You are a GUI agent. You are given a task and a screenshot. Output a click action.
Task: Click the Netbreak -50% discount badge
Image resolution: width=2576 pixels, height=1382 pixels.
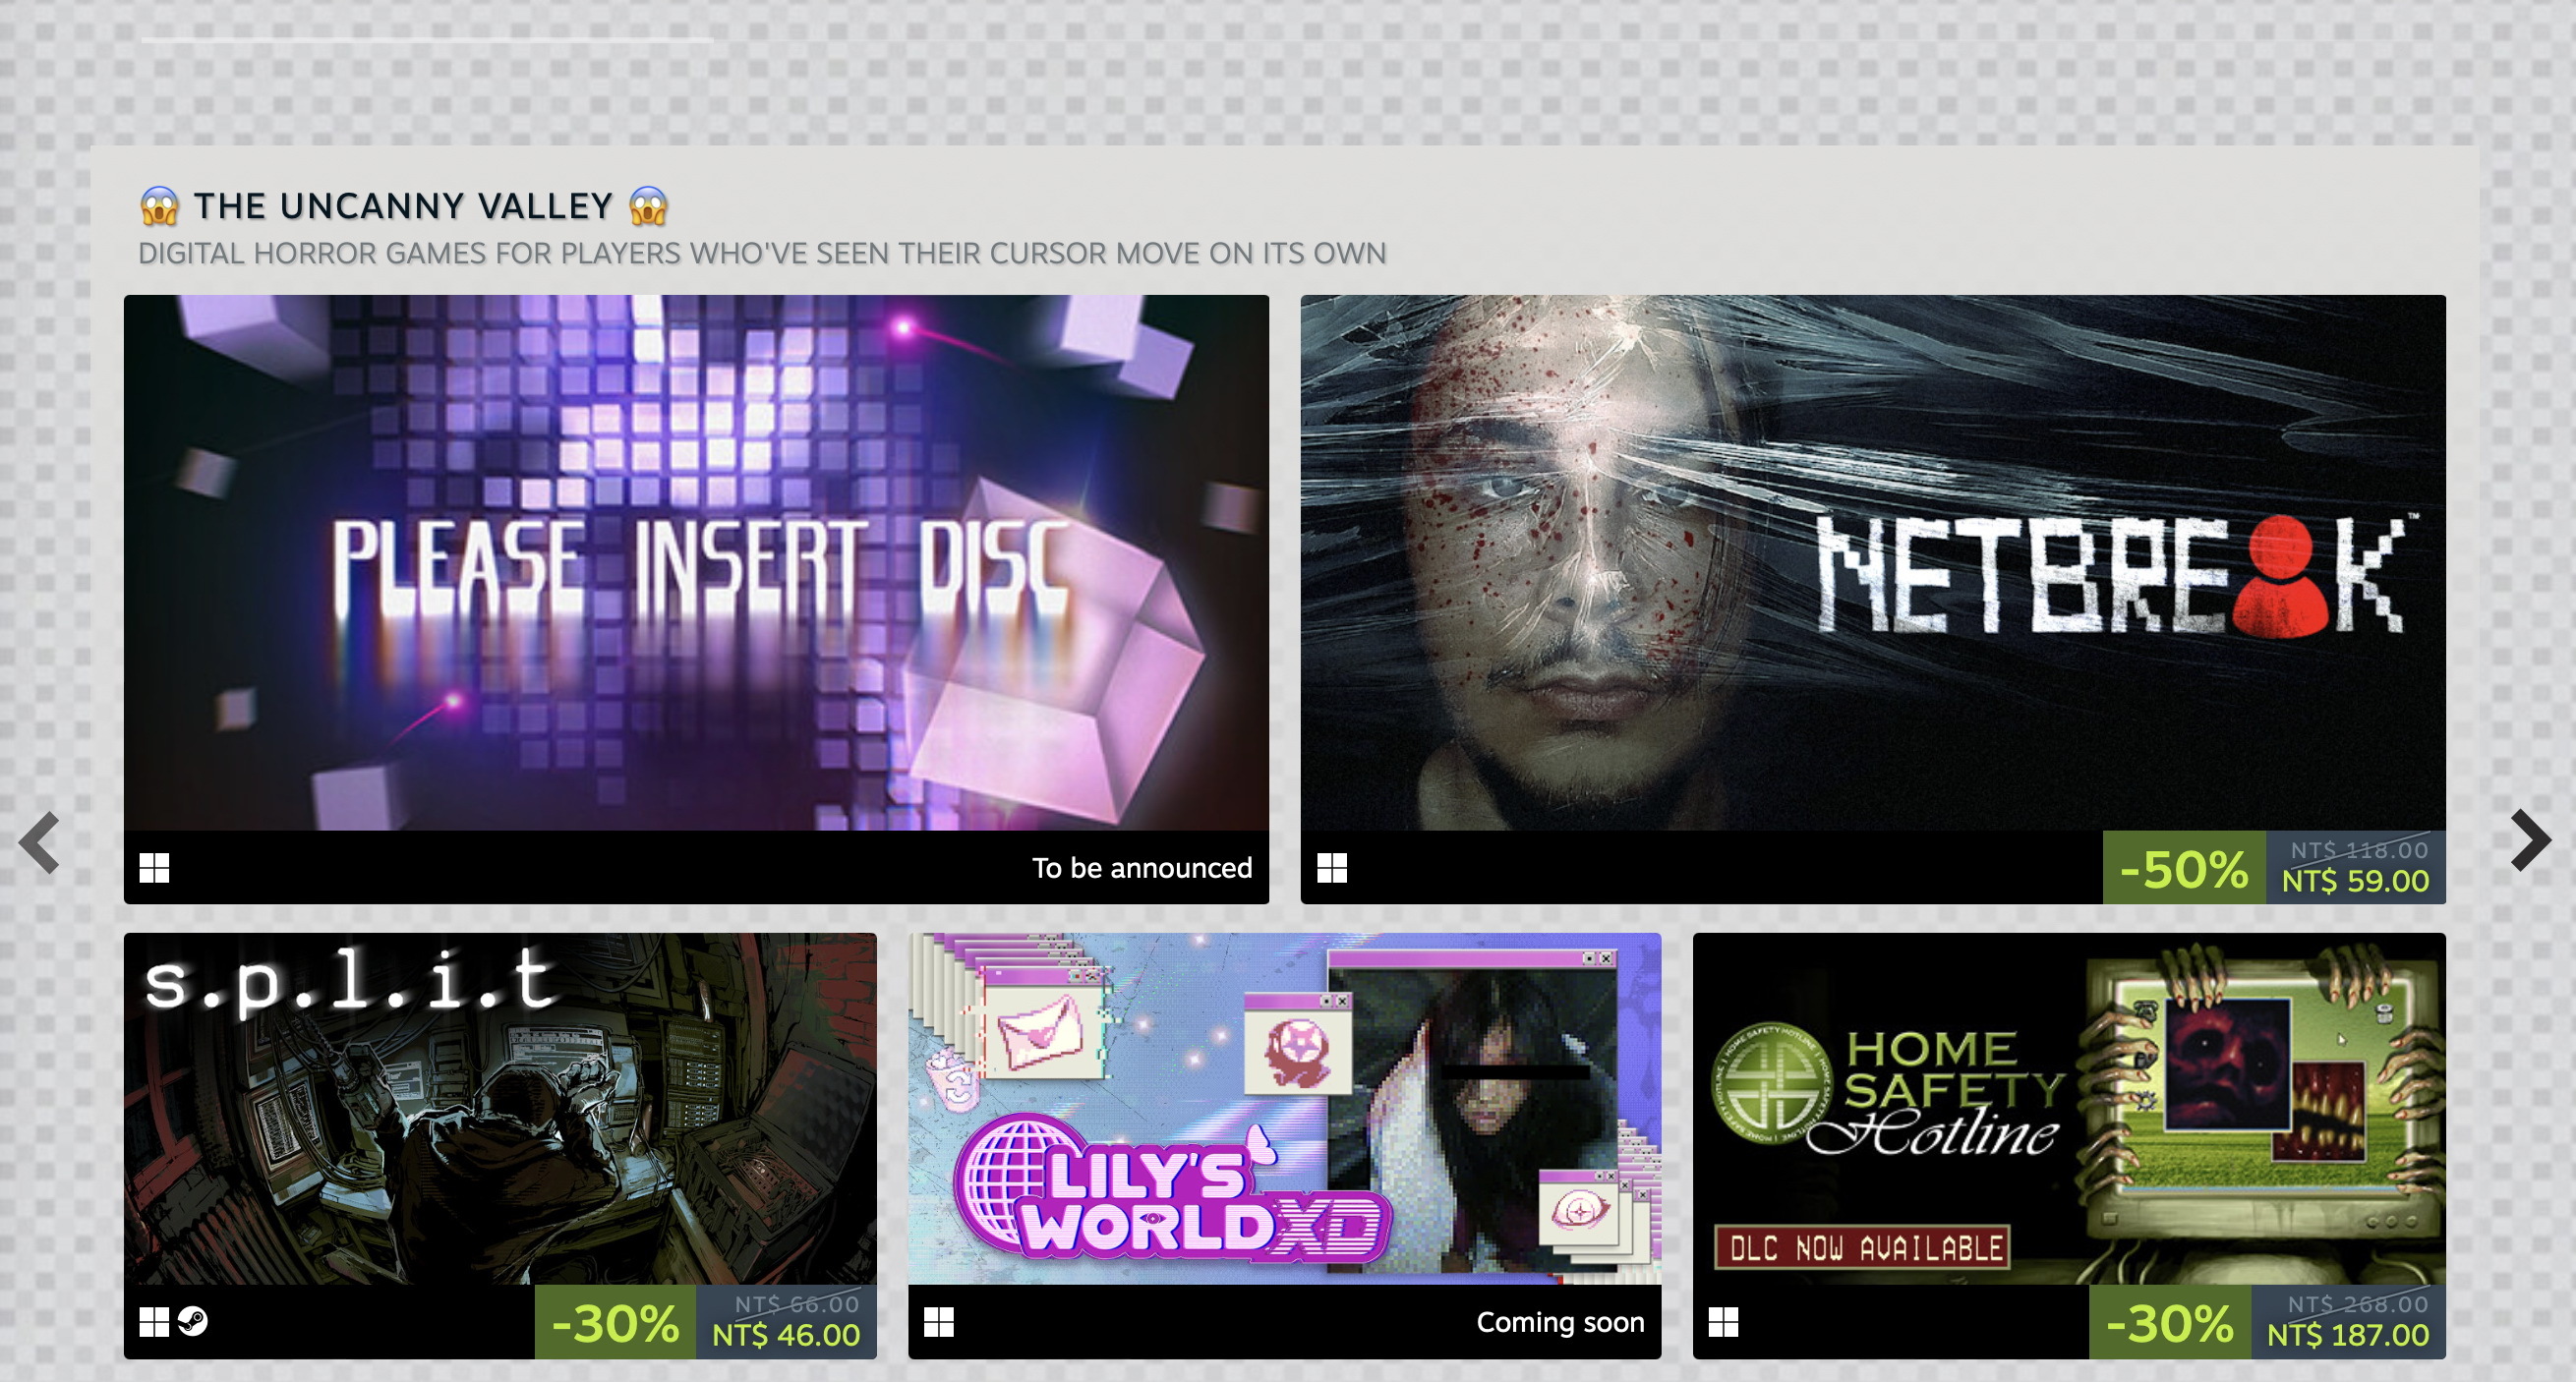click(x=2184, y=868)
